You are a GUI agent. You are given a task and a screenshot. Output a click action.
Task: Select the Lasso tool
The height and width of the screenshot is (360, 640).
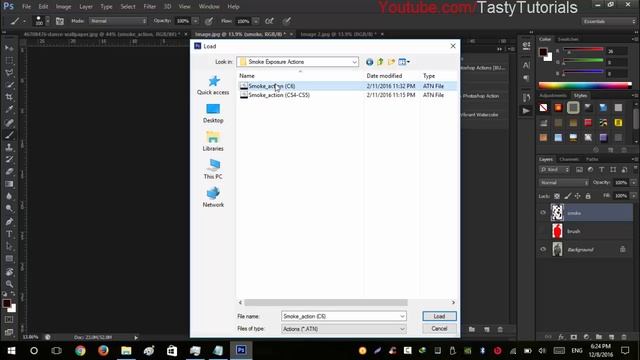click(9, 73)
